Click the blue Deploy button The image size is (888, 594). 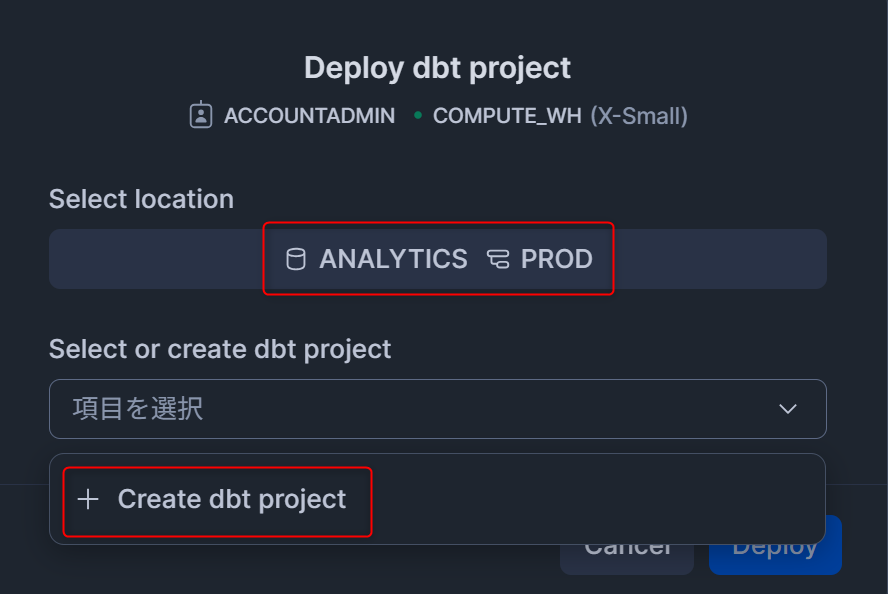pyautogui.click(x=775, y=556)
